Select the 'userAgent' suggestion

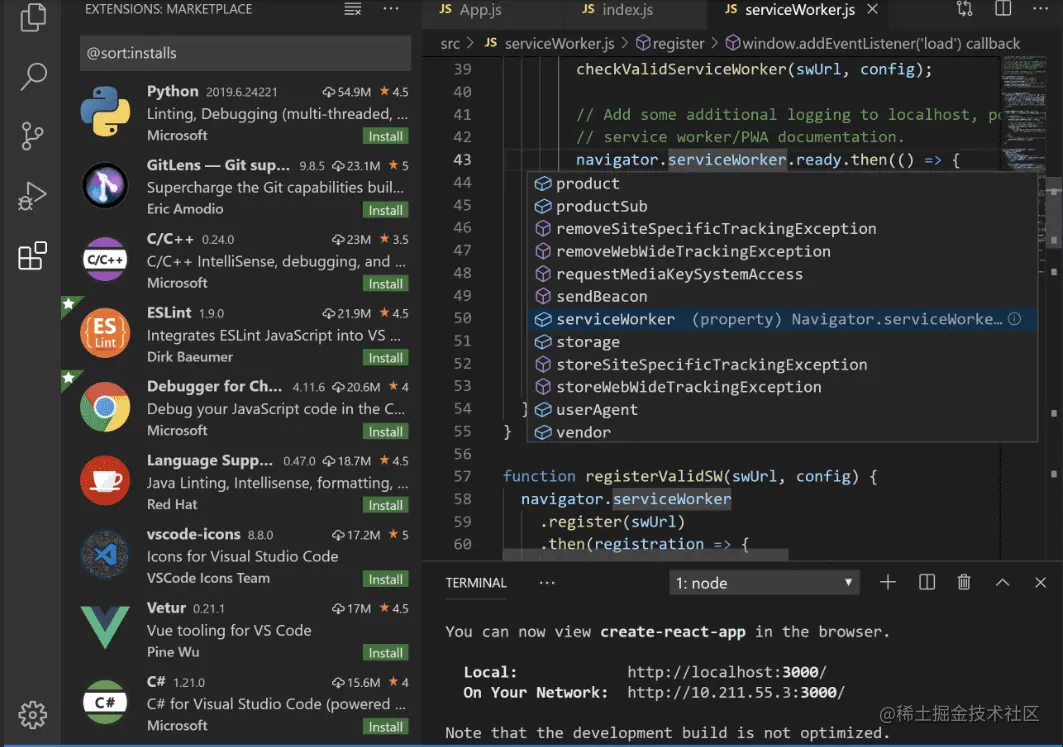click(x=782, y=409)
